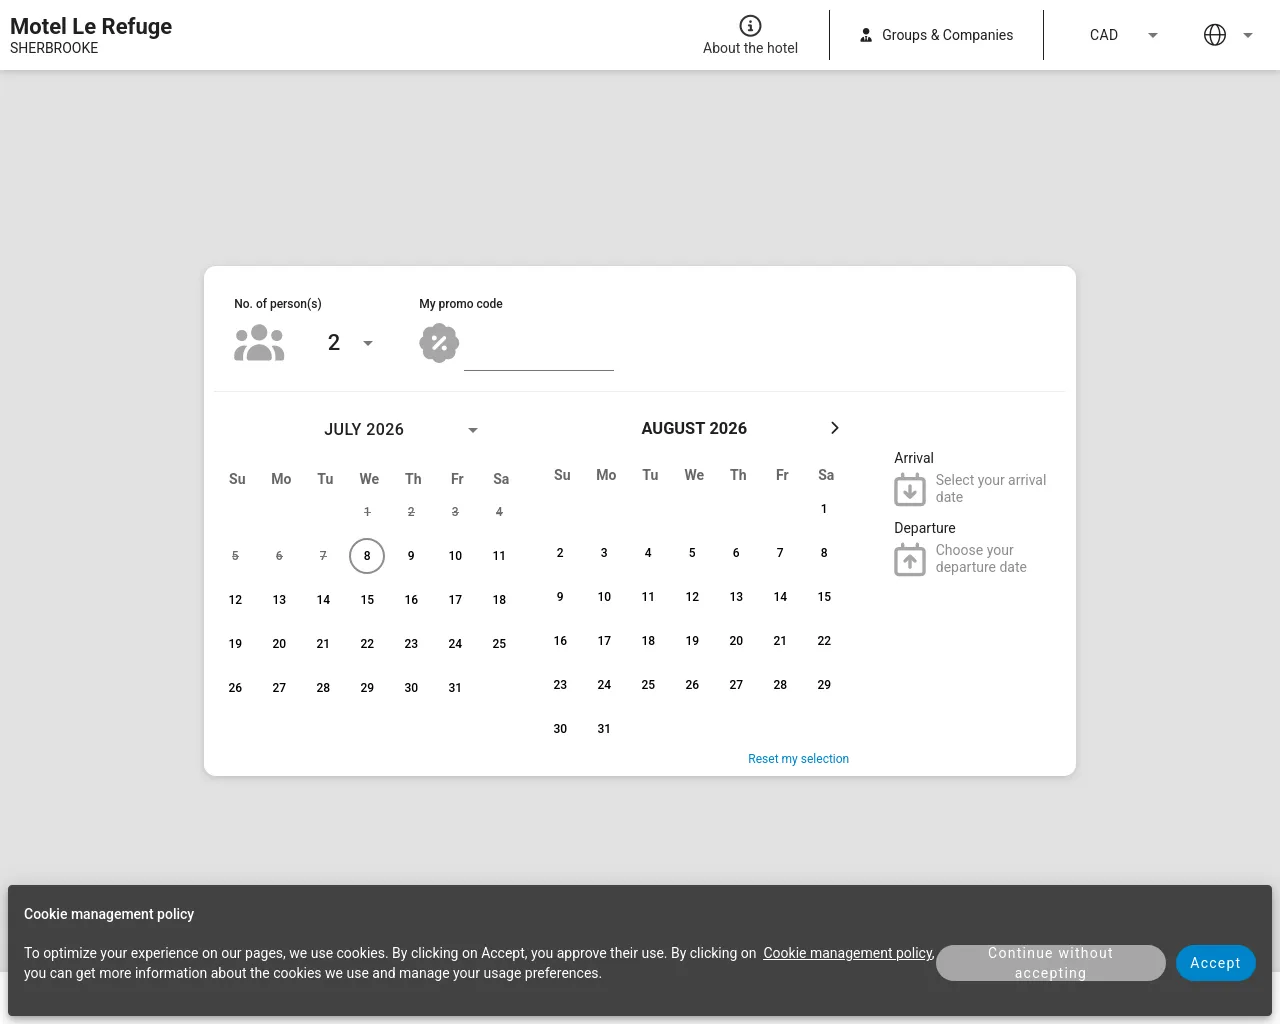Pick August 15 date
This screenshot has height=1024, width=1280.
click(824, 597)
